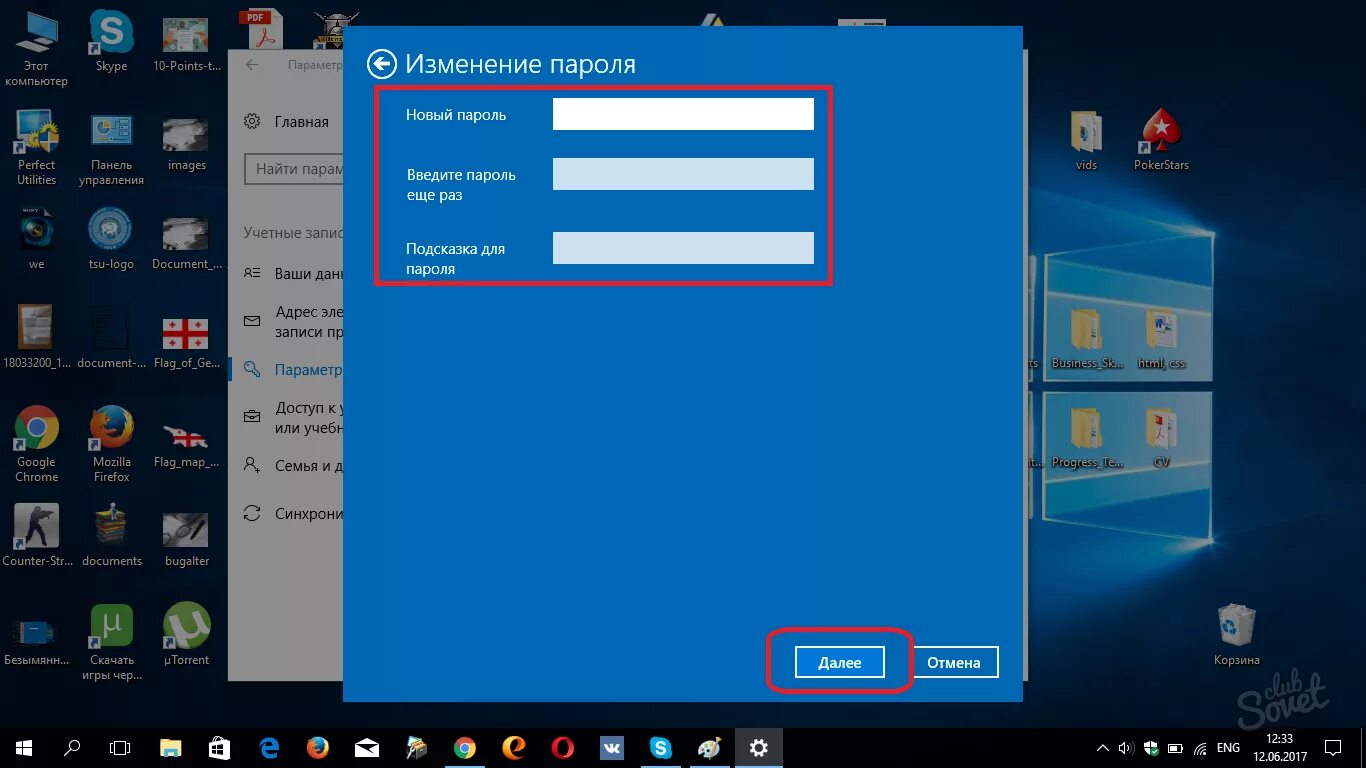Select the Корзина recycle bin icon
Screen dimensions: 1366x768
(1237, 636)
